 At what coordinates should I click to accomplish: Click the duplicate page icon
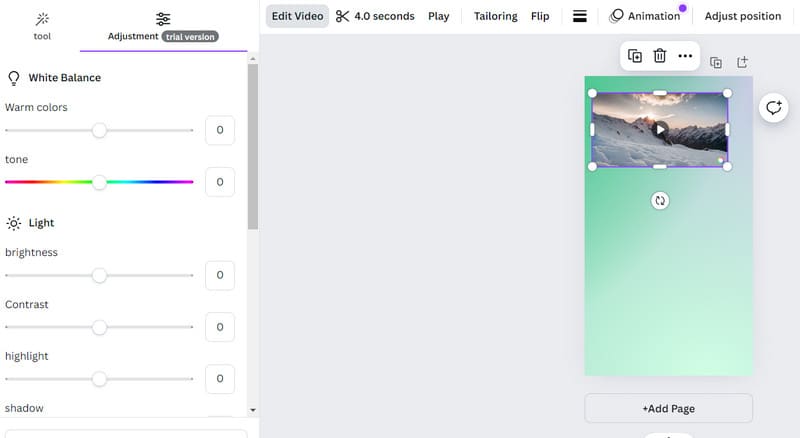(716, 62)
